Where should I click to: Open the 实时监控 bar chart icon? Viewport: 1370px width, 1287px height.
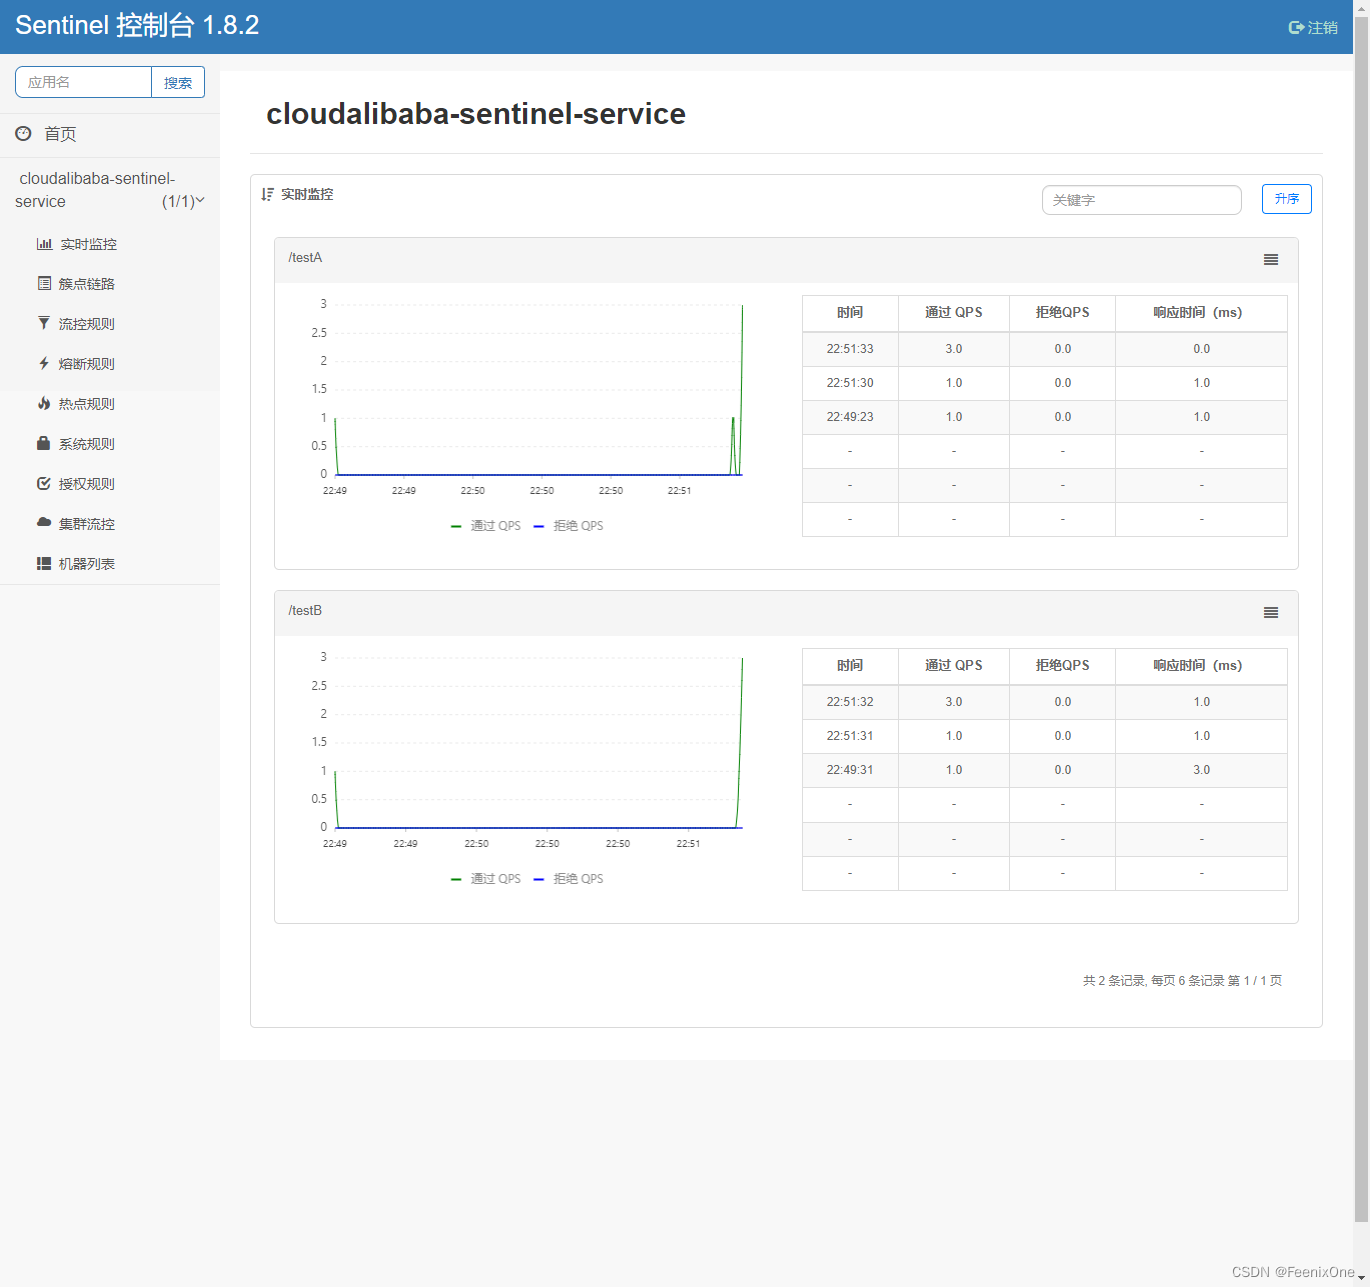44,244
